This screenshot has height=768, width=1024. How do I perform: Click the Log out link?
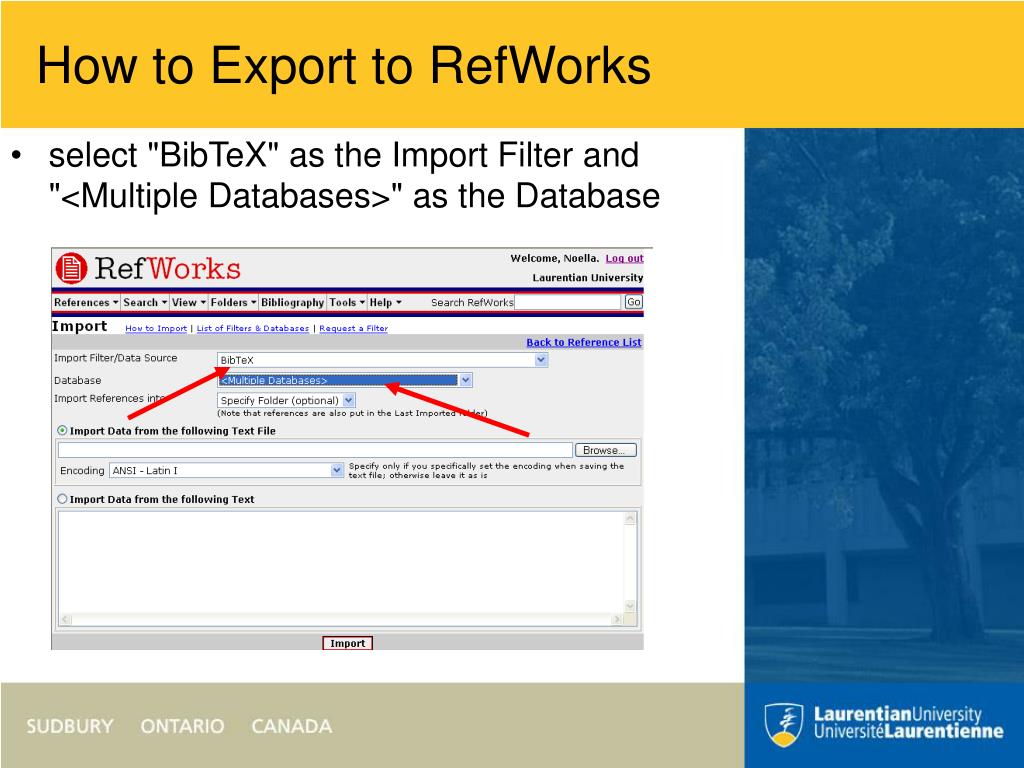624,259
